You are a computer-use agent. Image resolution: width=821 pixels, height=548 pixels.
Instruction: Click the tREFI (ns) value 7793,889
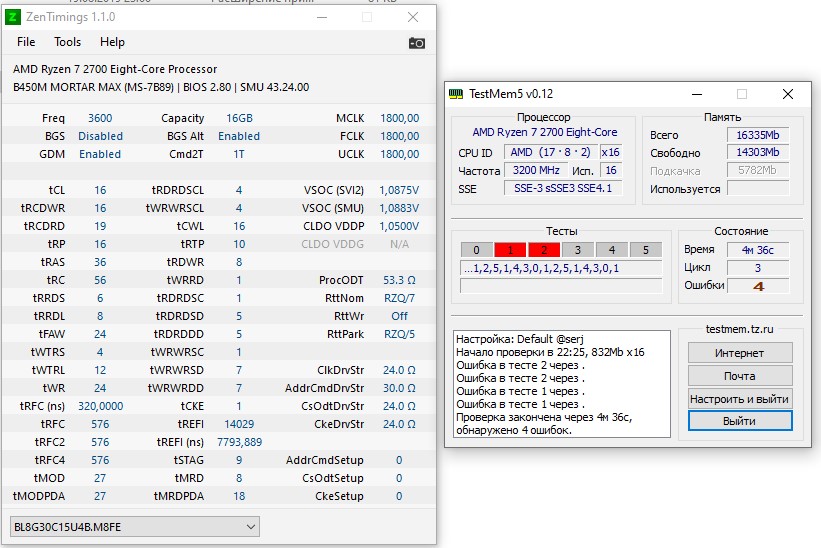pyautogui.click(x=239, y=442)
